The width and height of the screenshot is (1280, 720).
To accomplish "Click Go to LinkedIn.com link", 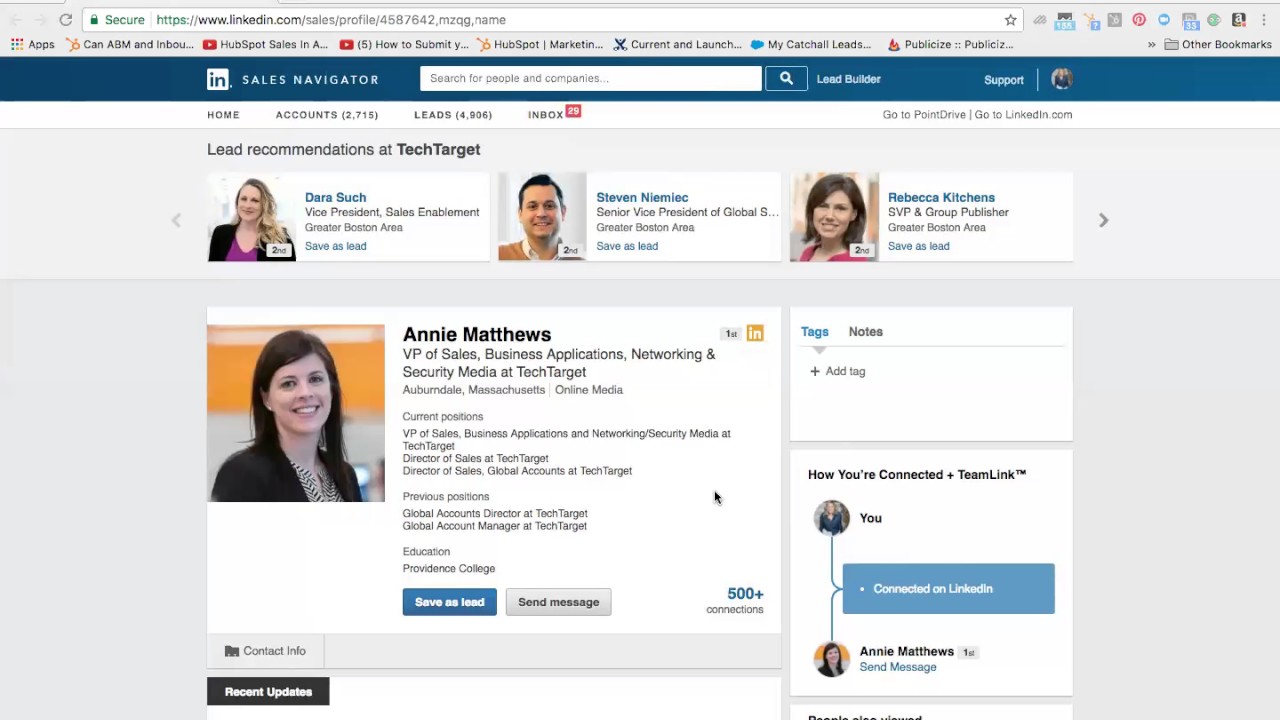I will click(1023, 115).
